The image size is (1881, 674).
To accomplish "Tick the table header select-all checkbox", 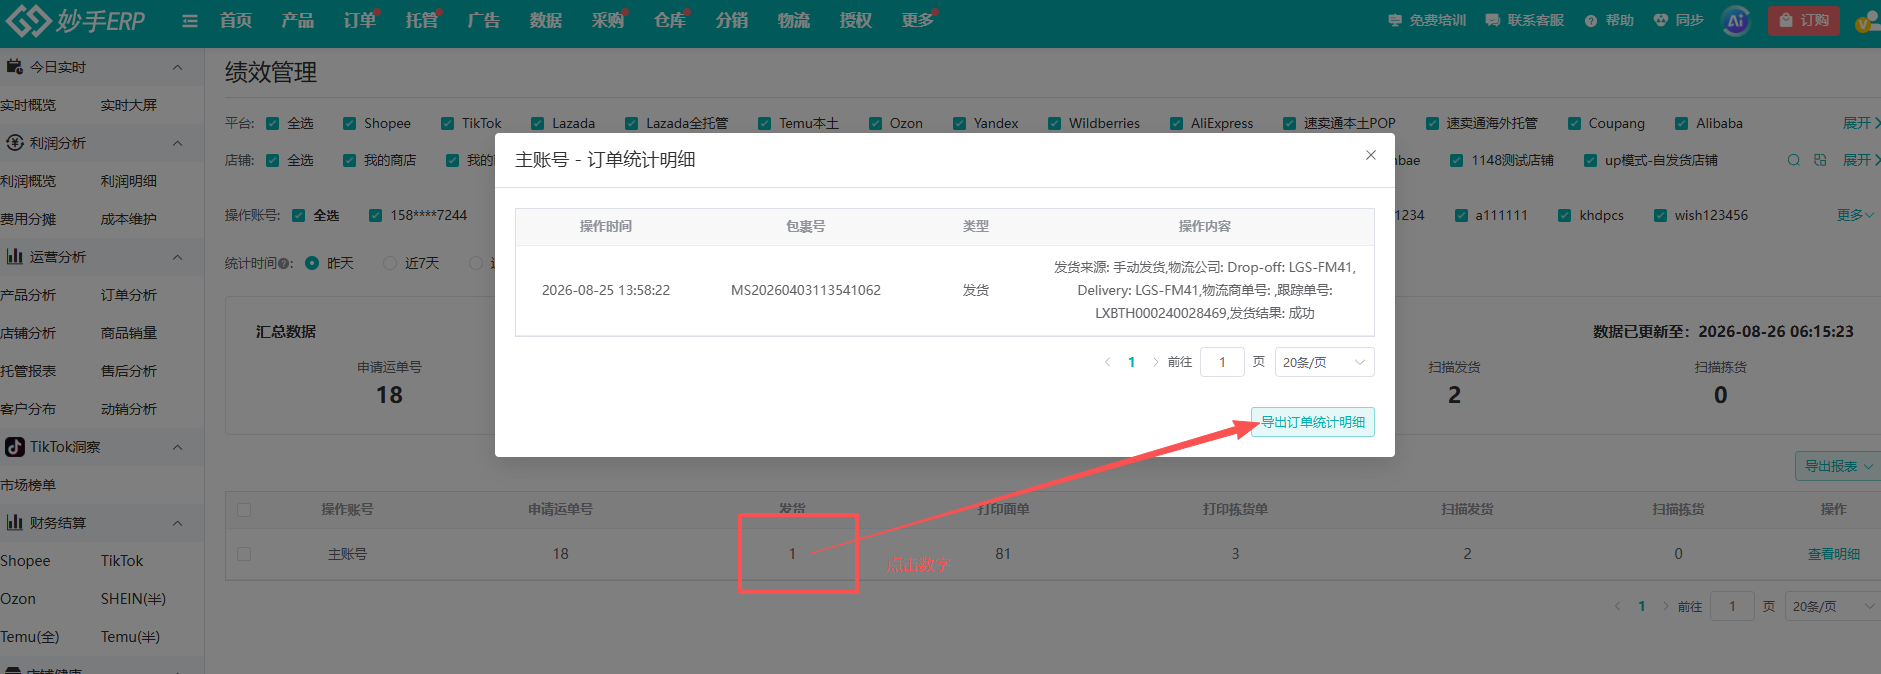I will click(244, 510).
